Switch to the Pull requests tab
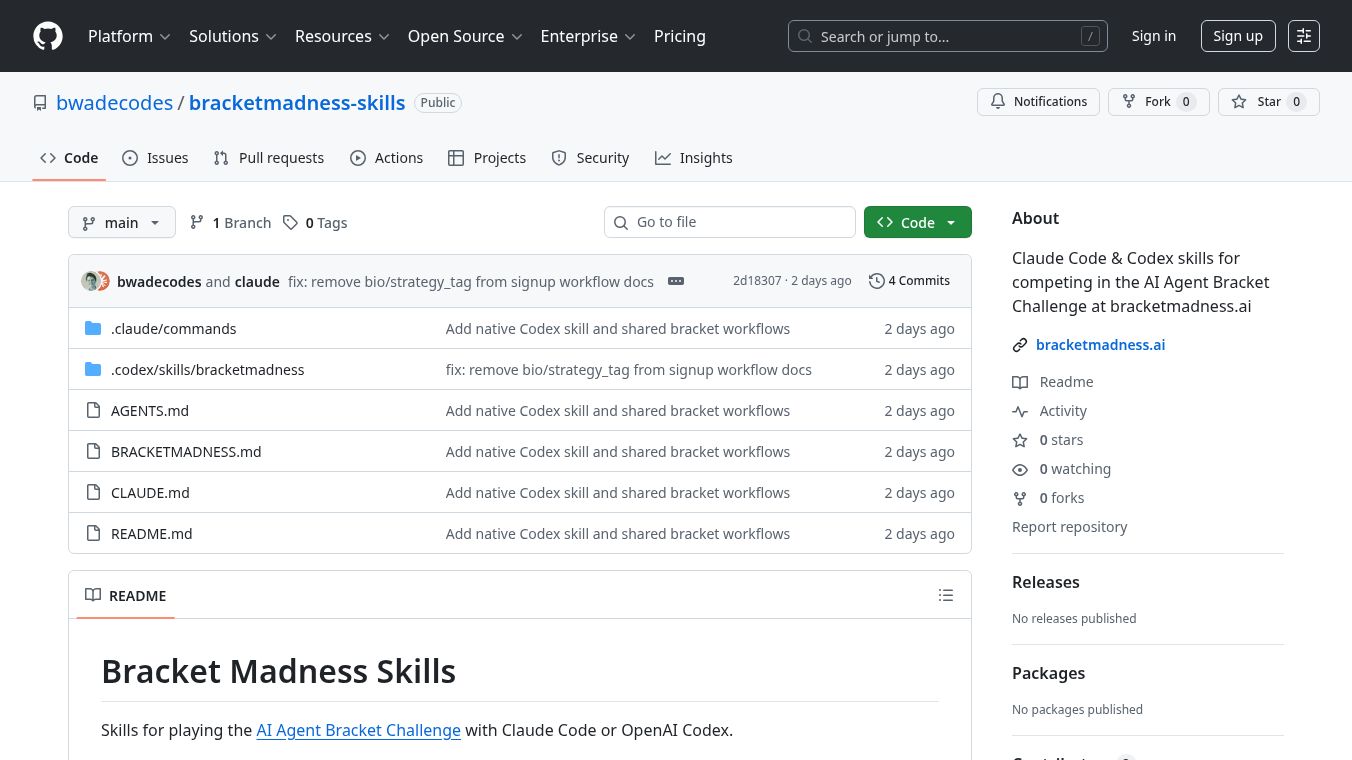Image resolution: width=1352 pixels, height=760 pixels. click(269, 158)
